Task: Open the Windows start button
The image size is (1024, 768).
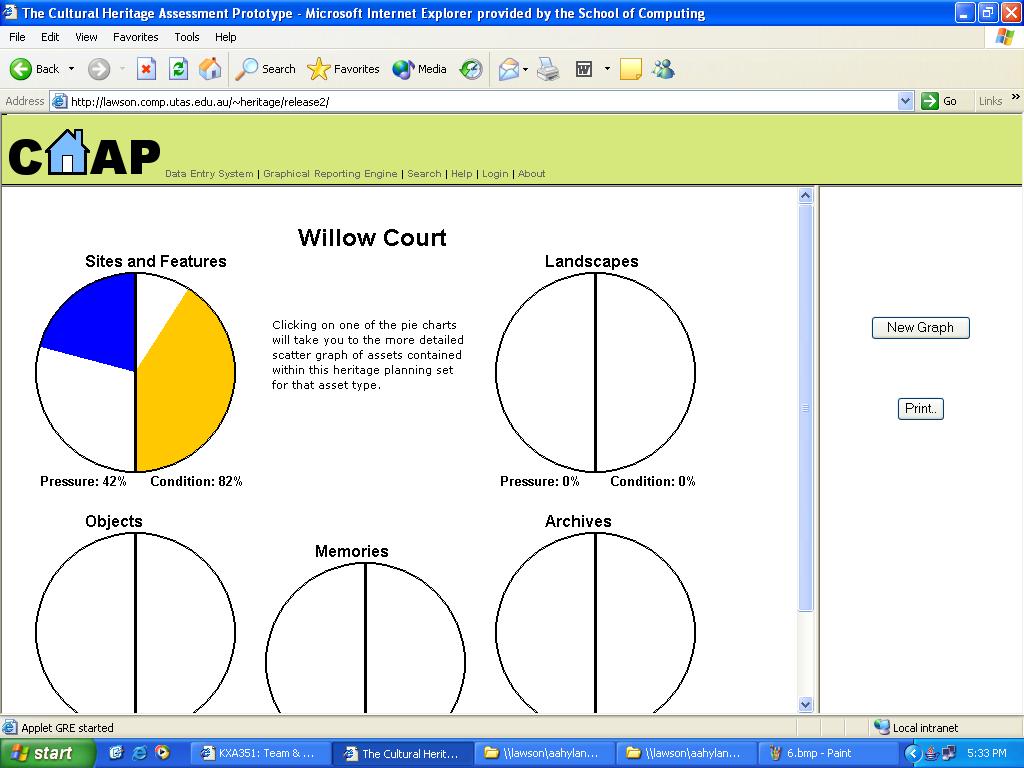Action: click(x=48, y=753)
